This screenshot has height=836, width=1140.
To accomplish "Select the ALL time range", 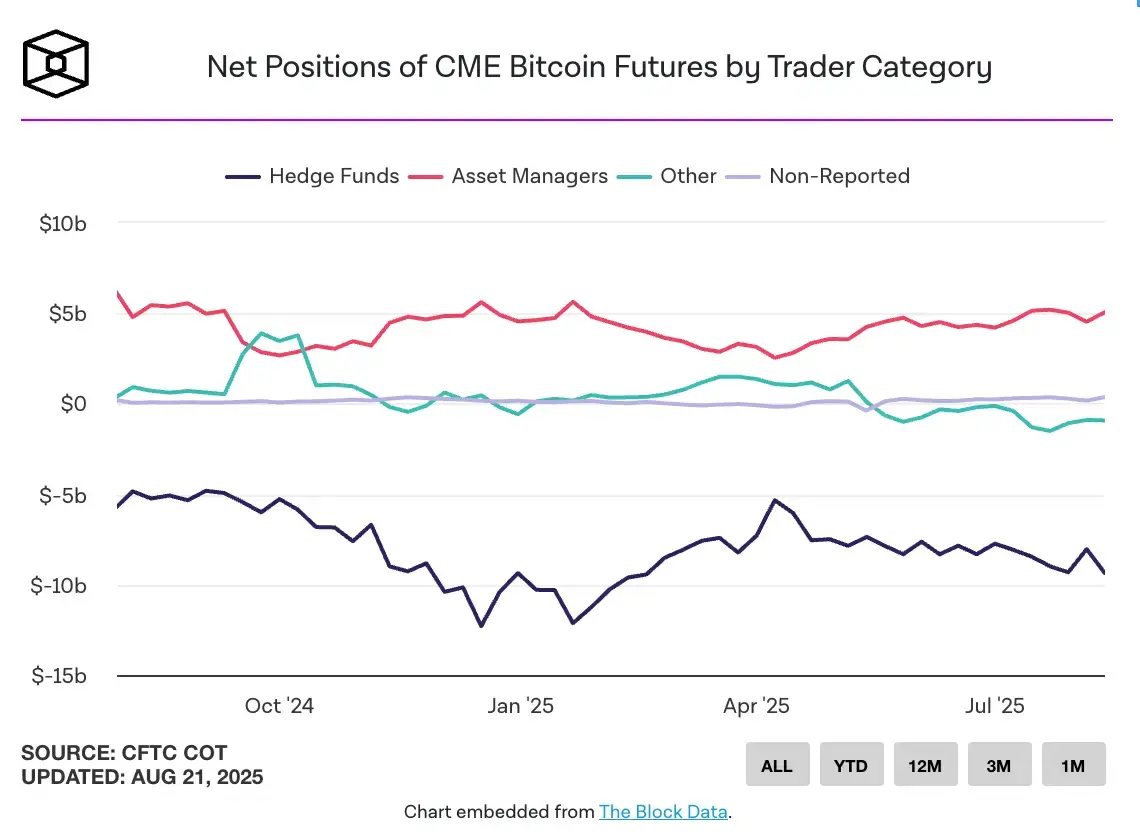I will 777,766.
